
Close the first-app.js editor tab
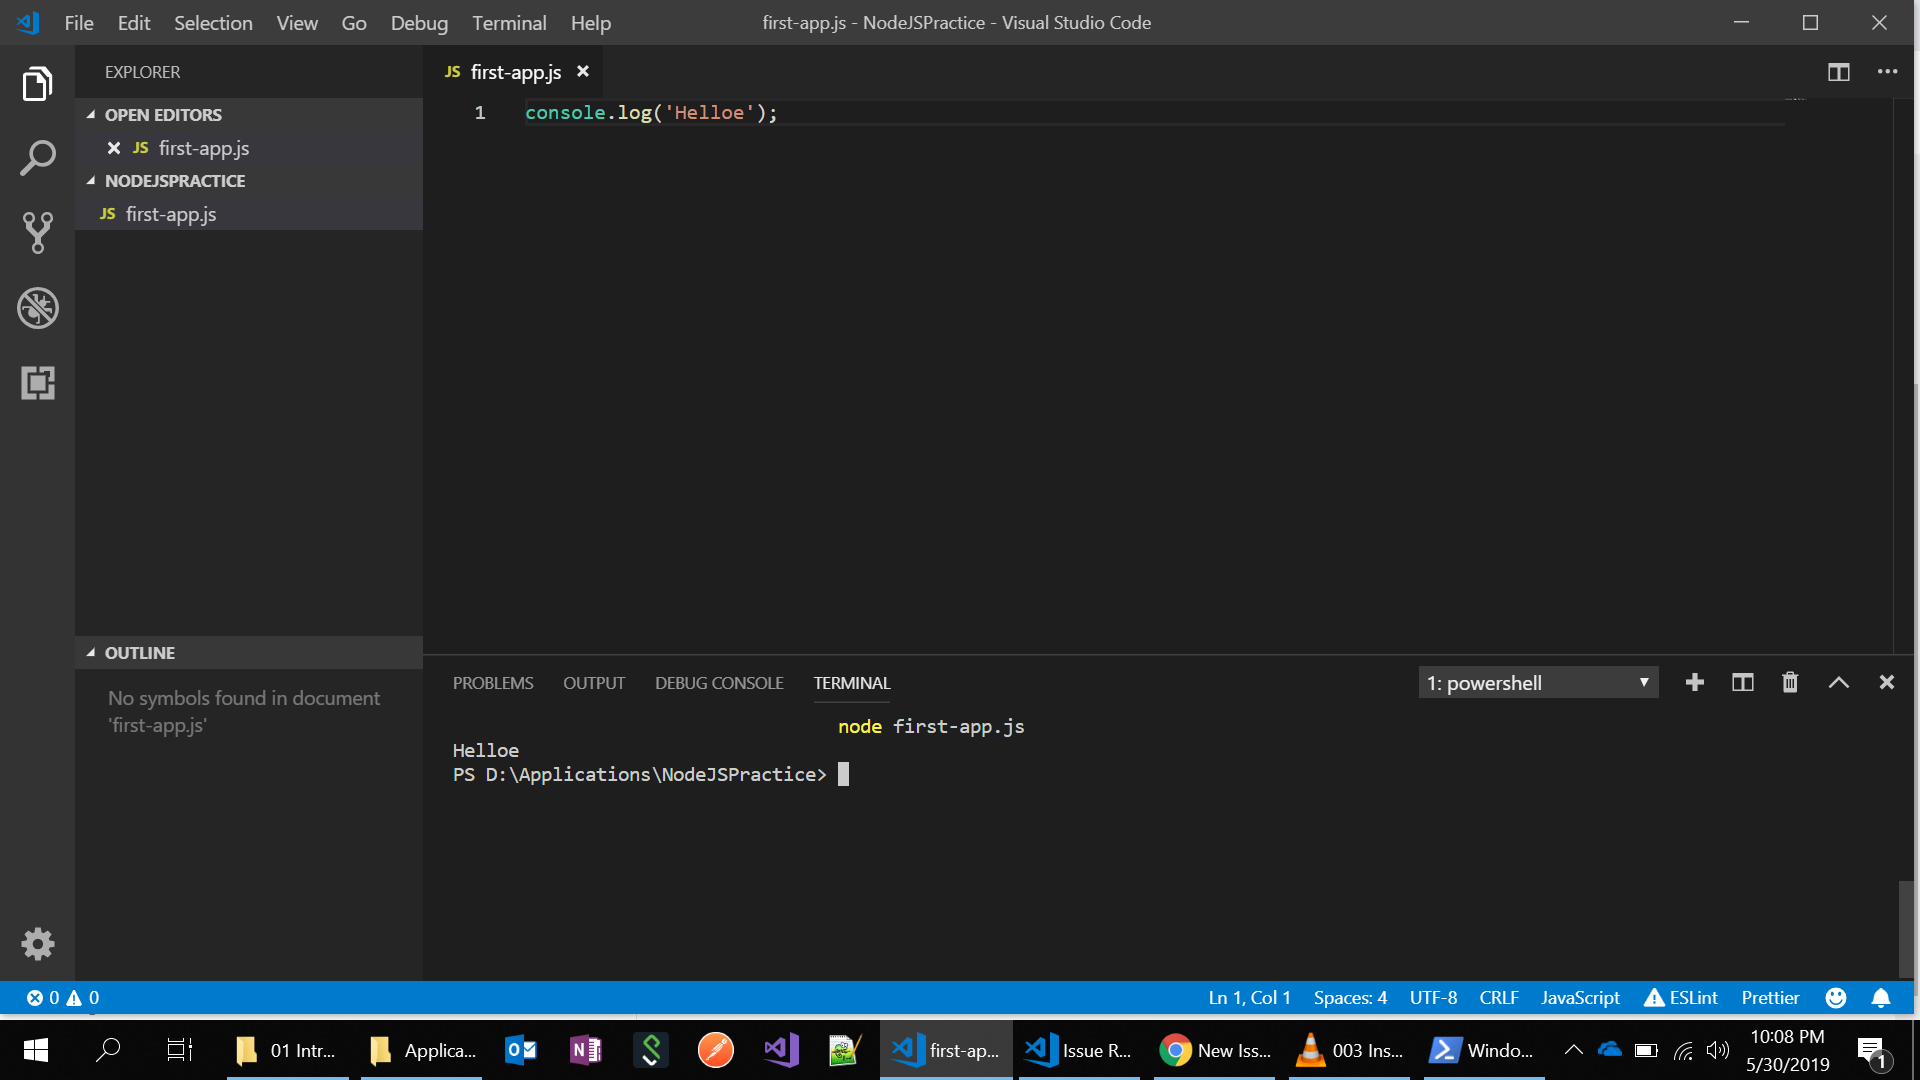pos(583,72)
